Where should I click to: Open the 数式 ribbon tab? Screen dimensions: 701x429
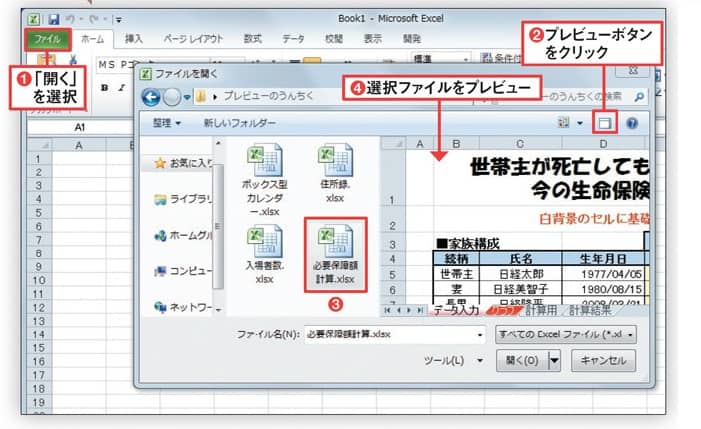click(x=252, y=40)
